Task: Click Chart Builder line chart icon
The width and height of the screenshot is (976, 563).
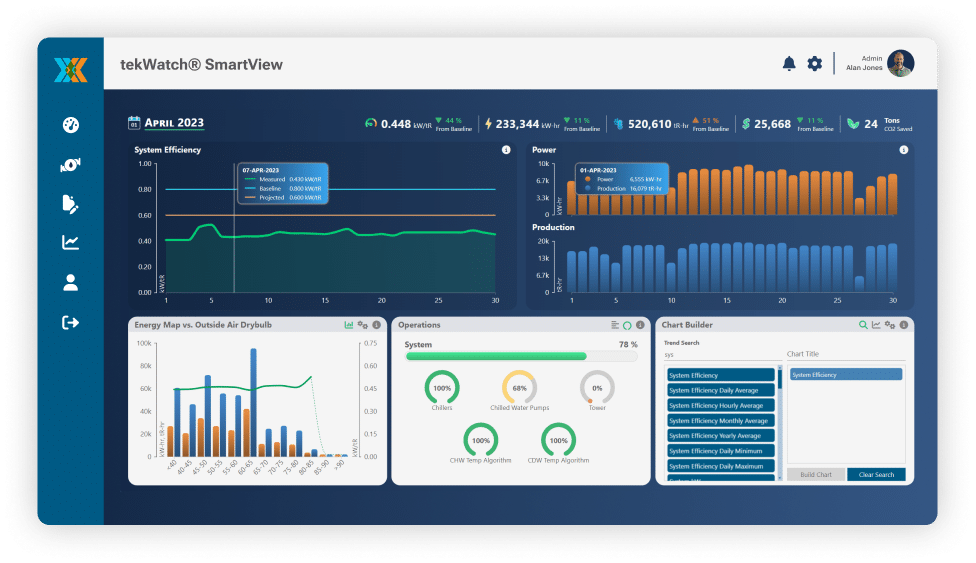Action: tap(876, 325)
